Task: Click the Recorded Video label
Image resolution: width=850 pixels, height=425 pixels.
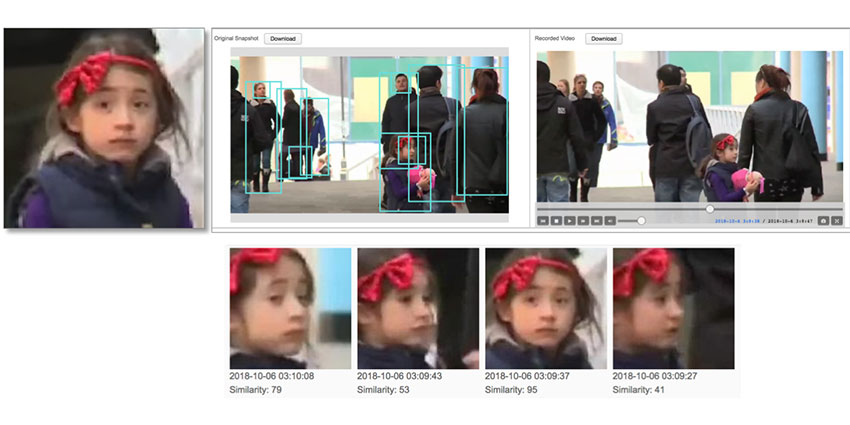Action: tap(555, 39)
